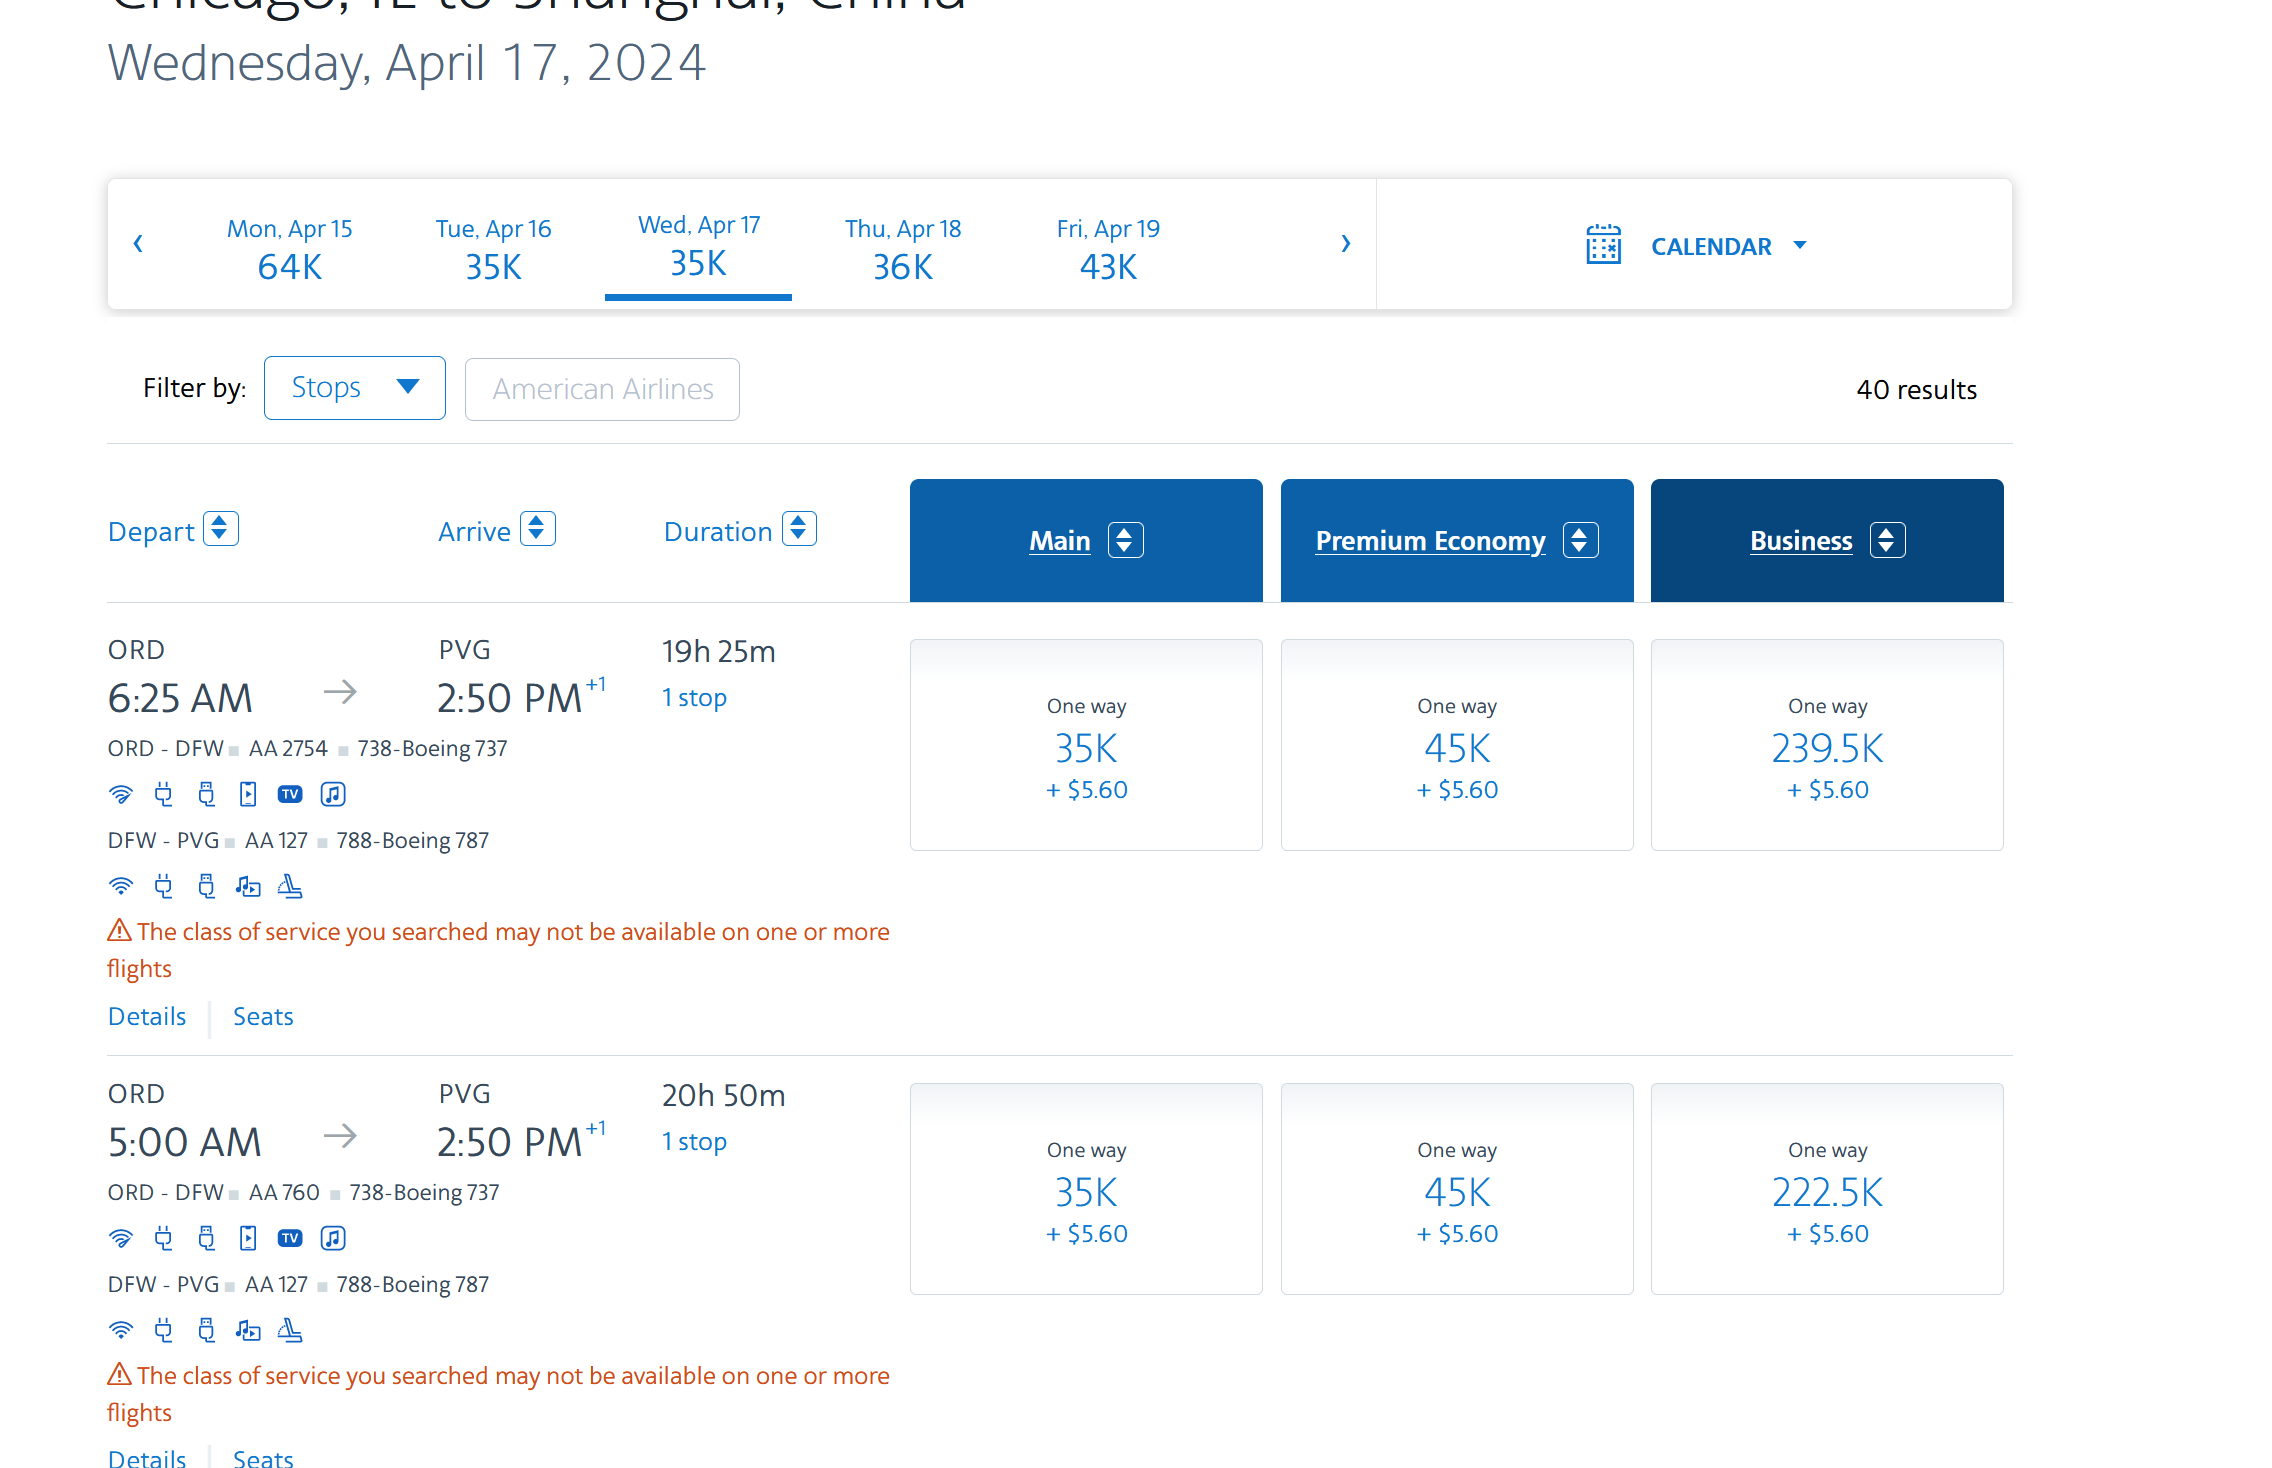2272x1468 pixels.
Task: Click the USB power icon on flight AA 760
Action: coord(206,1238)
